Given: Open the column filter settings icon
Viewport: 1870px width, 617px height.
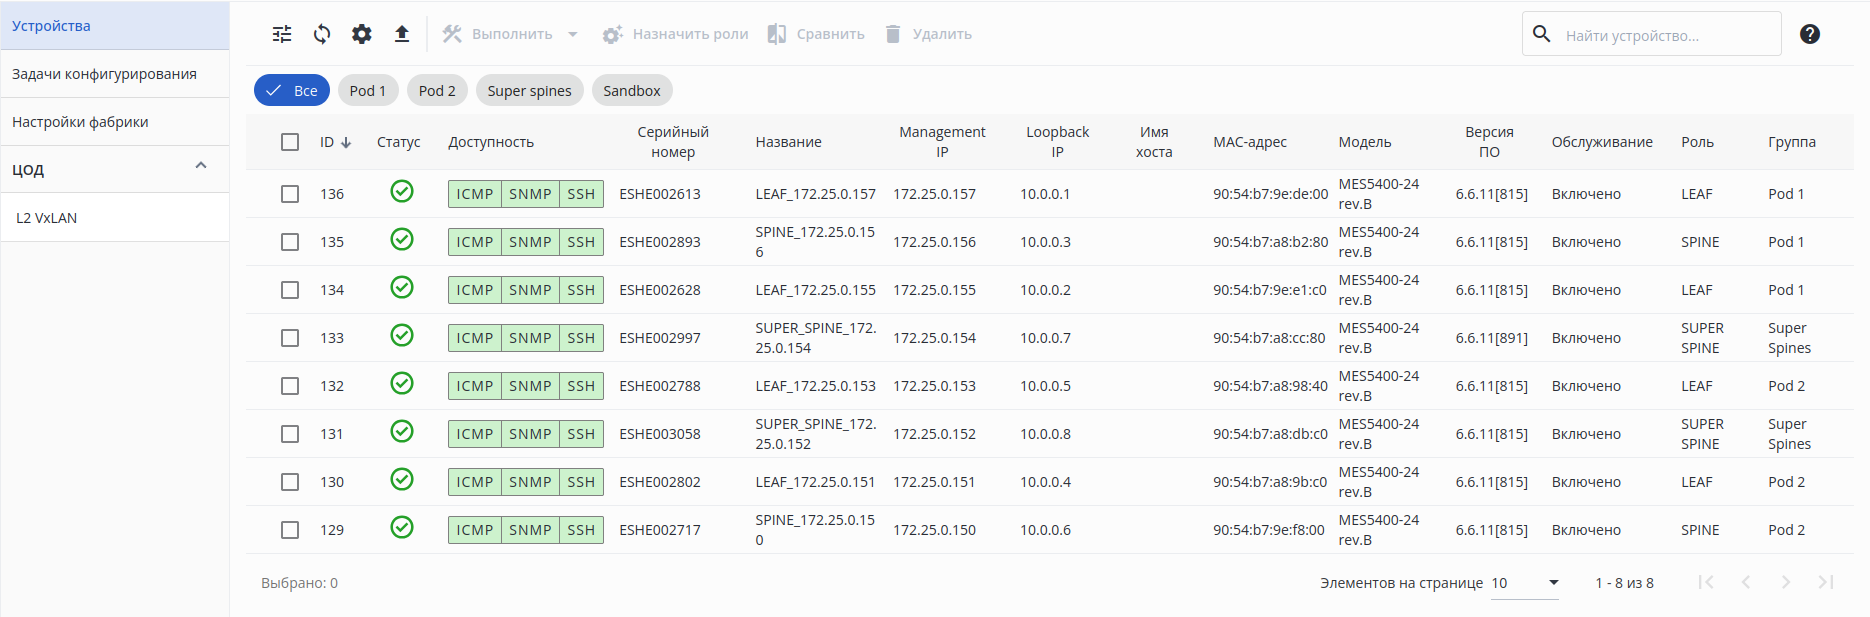Looking at the screenshot, I should click(282, 34).
